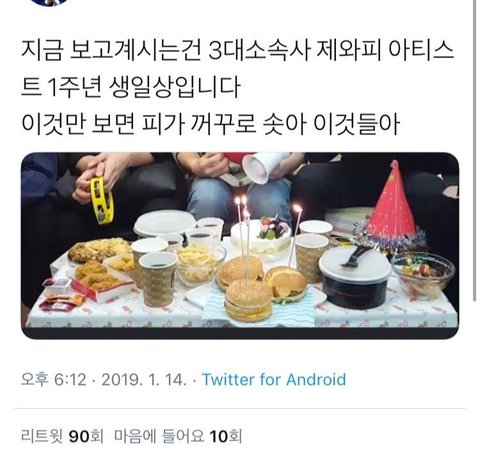This screenshot has height=452, width=480.
Task: Click the 2019. 1. 14. date
Action: pos(144,379)
